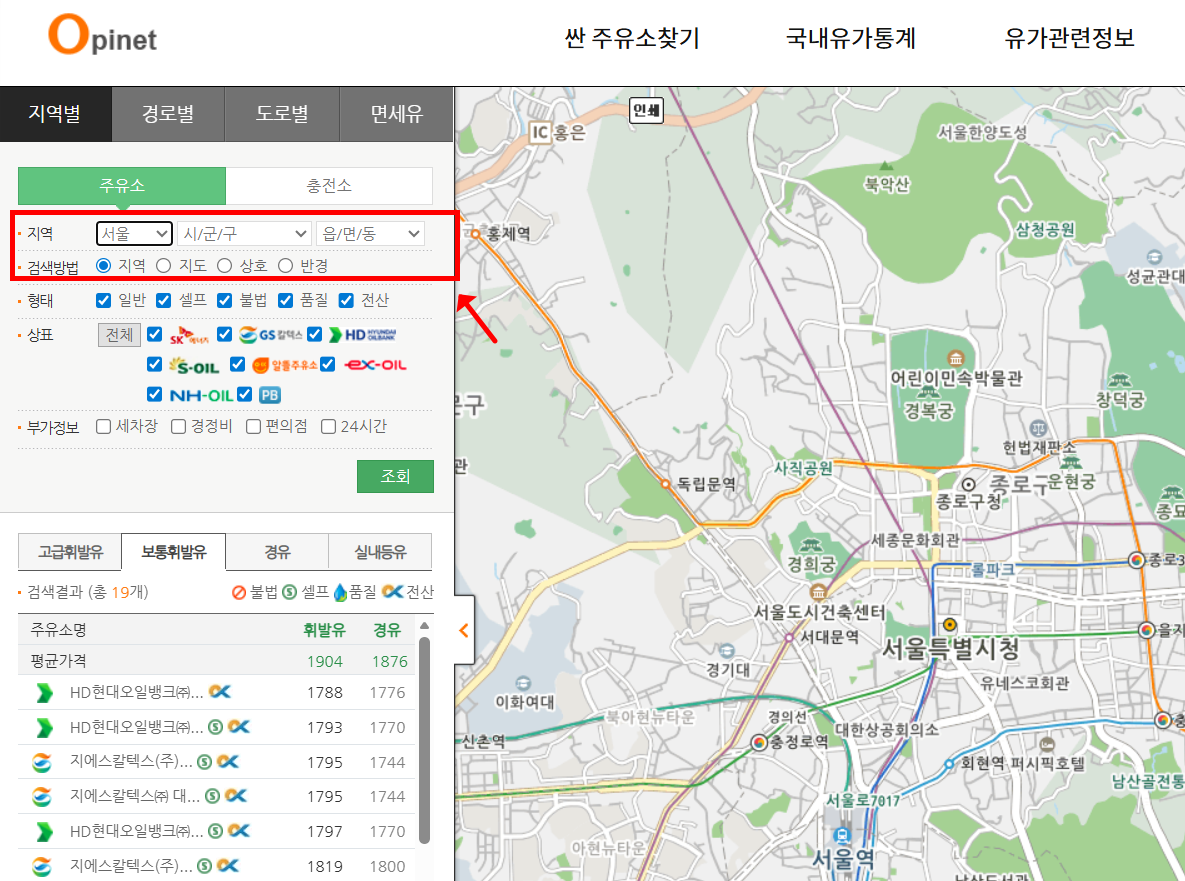Open the 국내유가통계 menu
The width and height of the screenshot is (1185, 881).
850,38
